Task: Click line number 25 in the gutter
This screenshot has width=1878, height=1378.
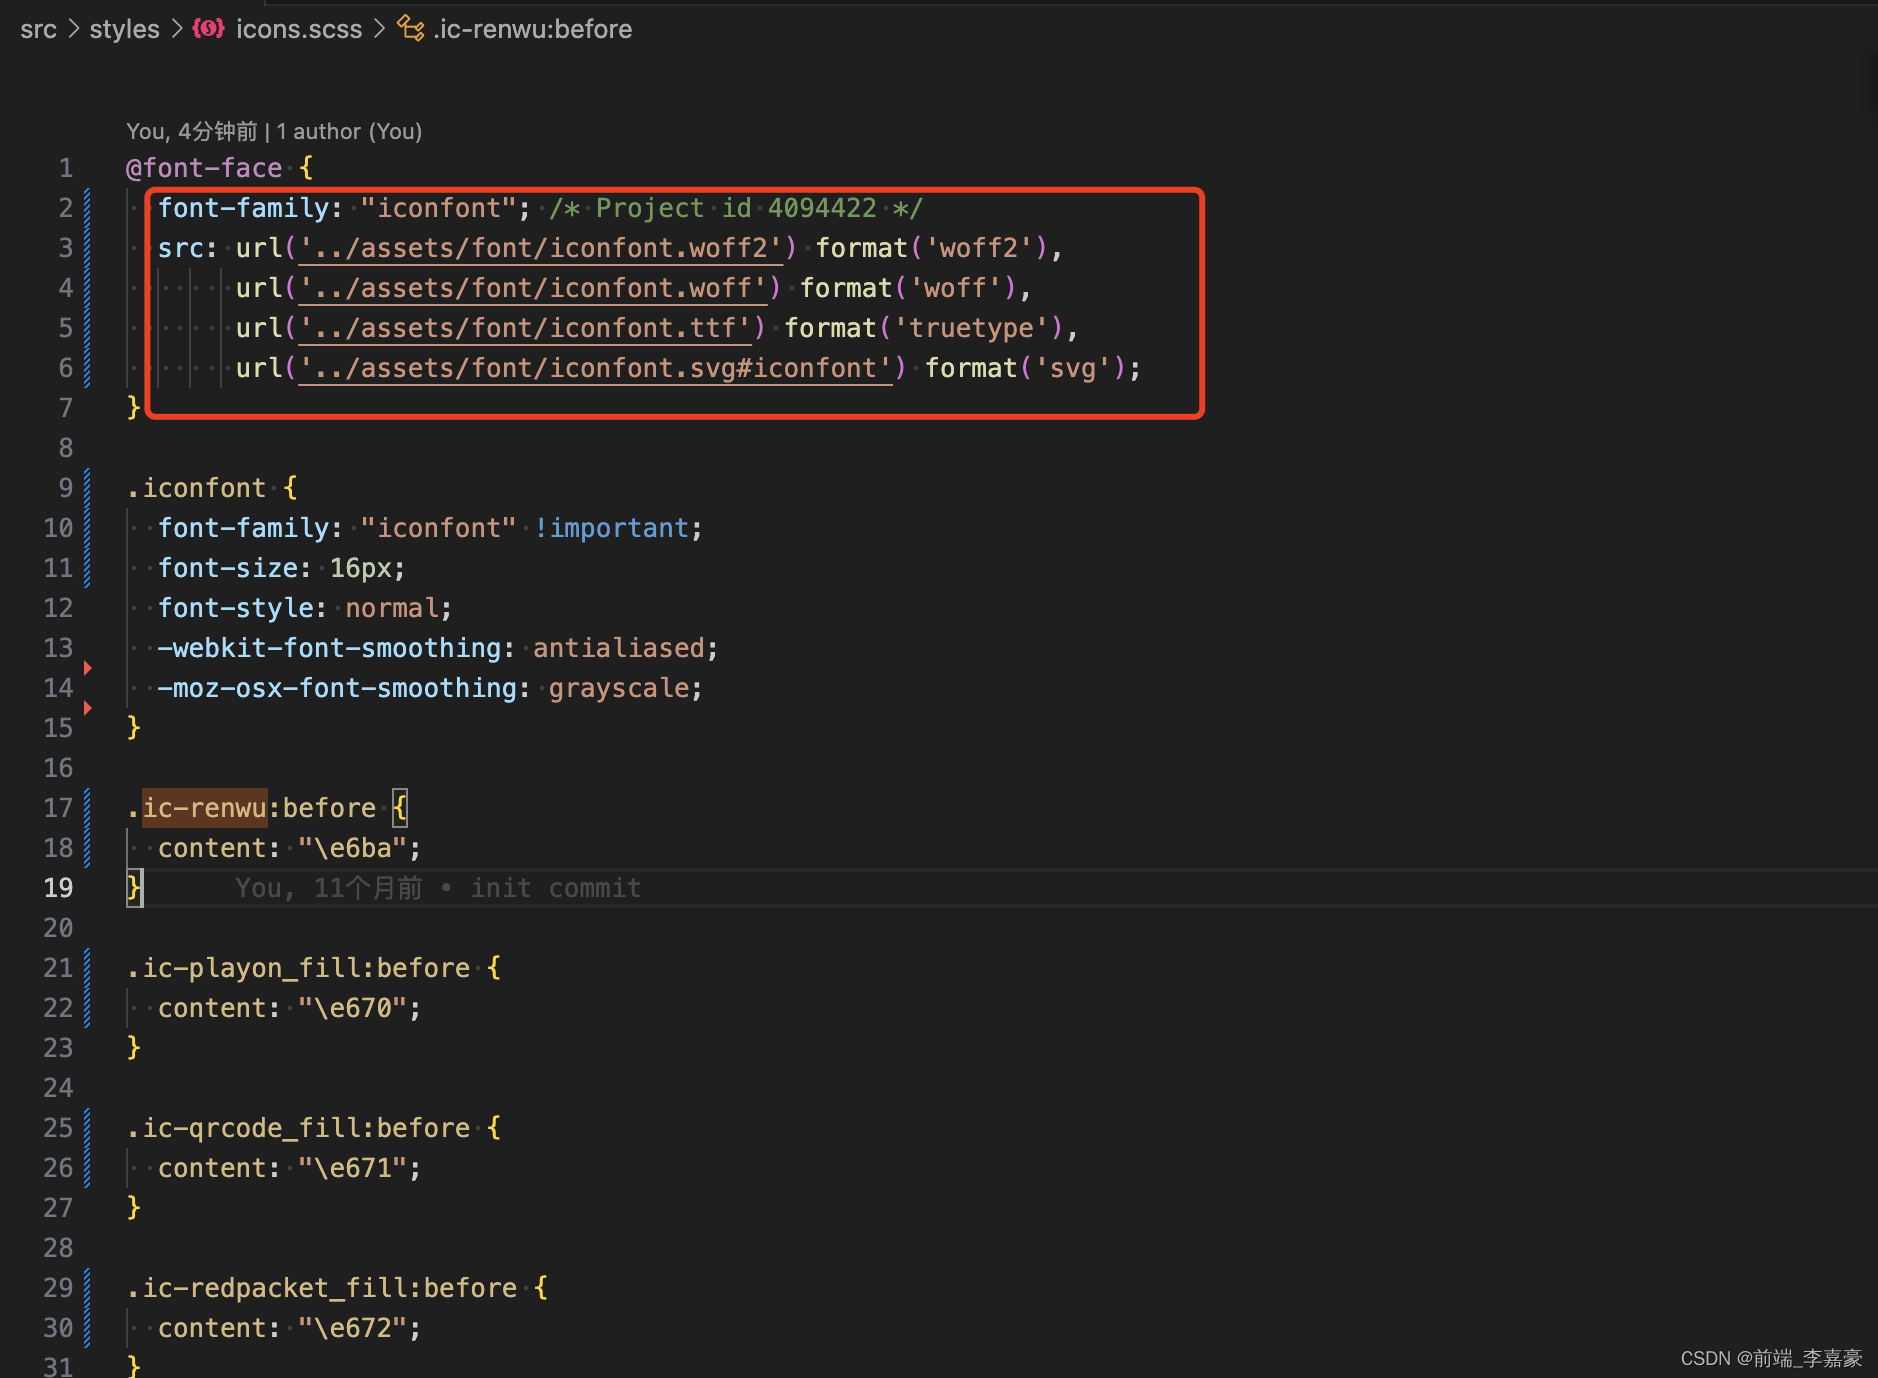Action: pos(58,1128)
